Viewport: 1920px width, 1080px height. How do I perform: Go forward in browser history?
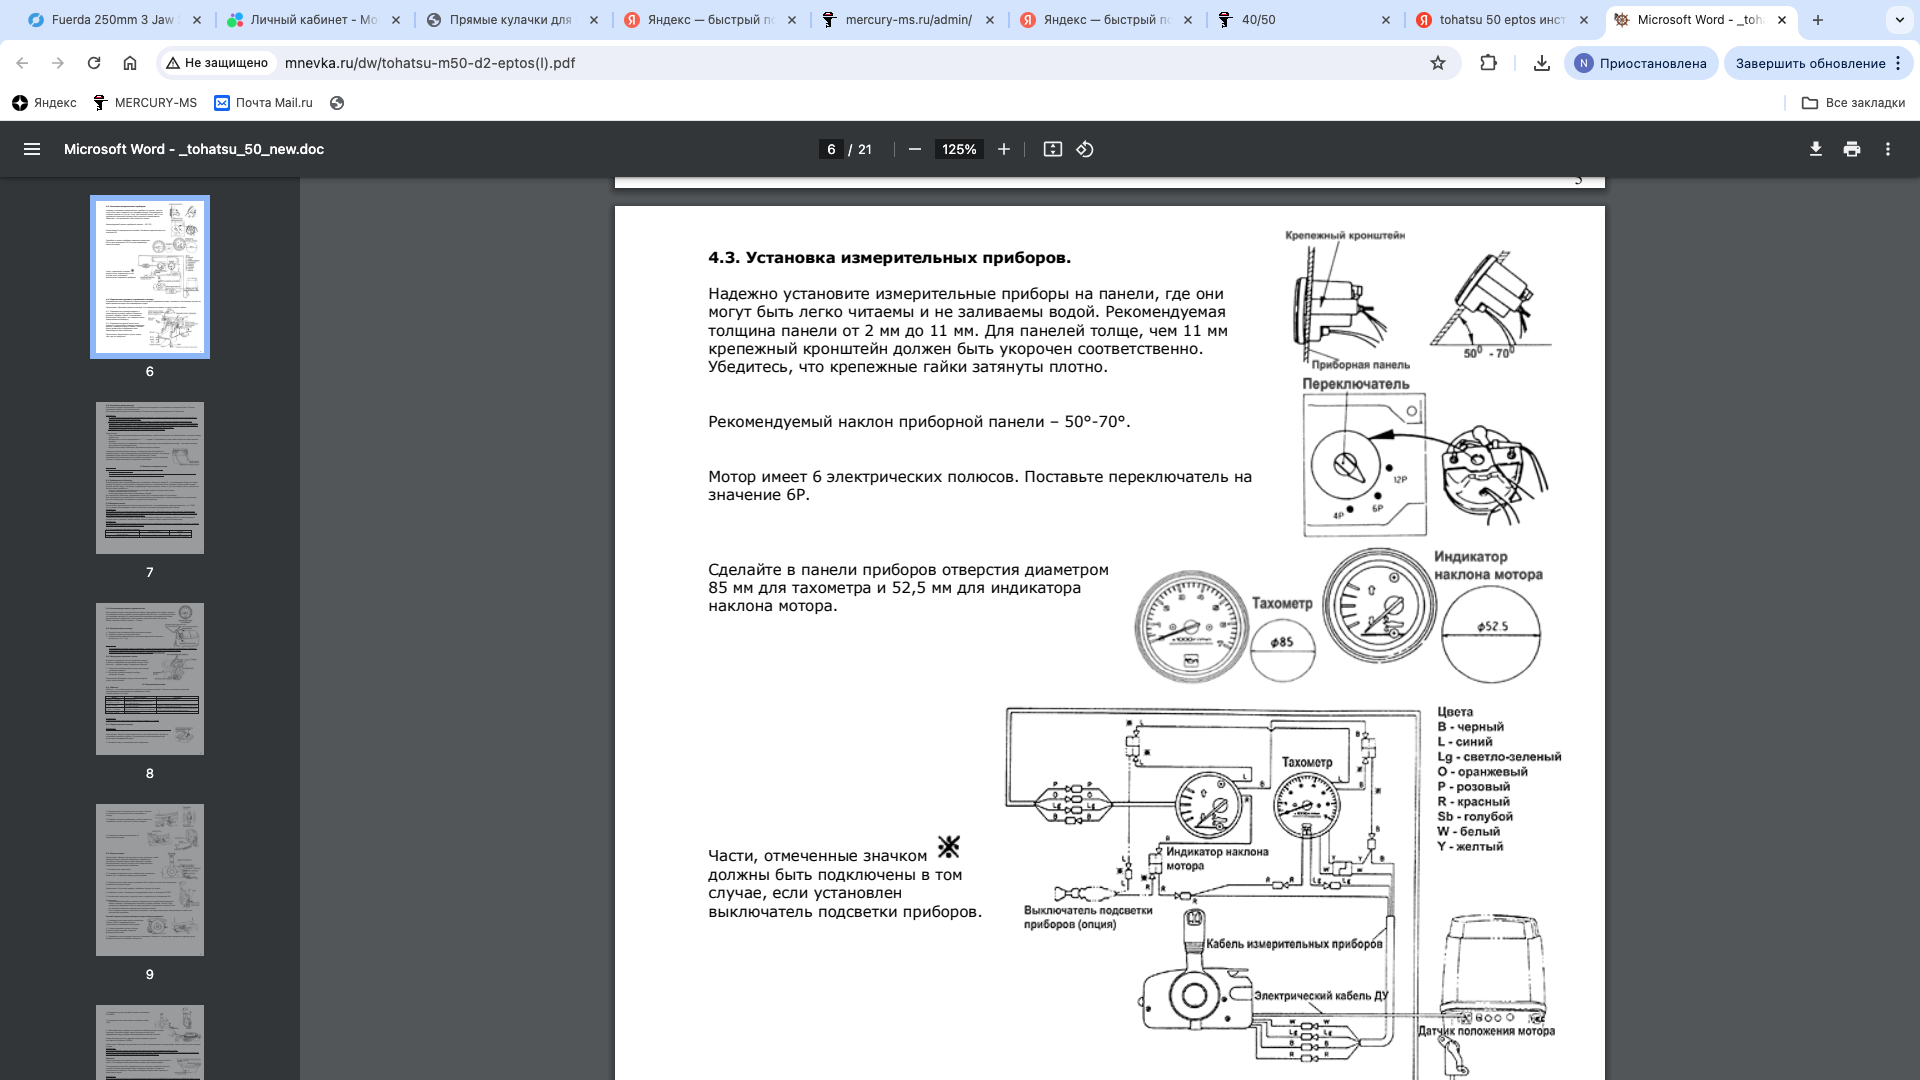(58, 63)
